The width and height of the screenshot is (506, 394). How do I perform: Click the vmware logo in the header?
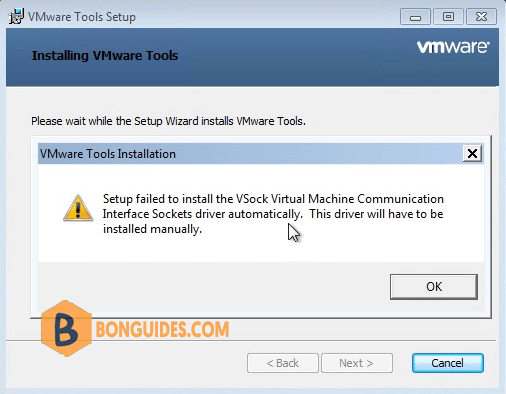(453, 47)
